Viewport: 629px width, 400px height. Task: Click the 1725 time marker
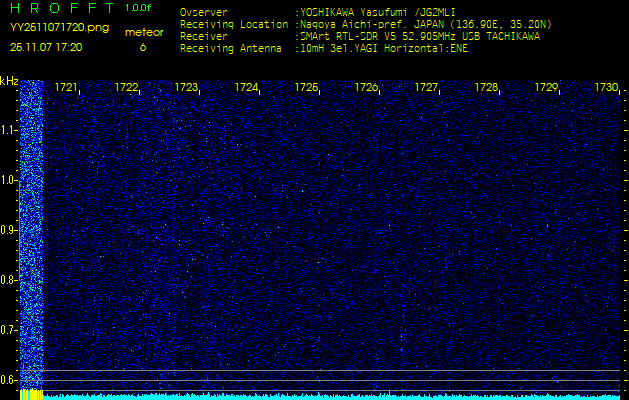(306, 87)
